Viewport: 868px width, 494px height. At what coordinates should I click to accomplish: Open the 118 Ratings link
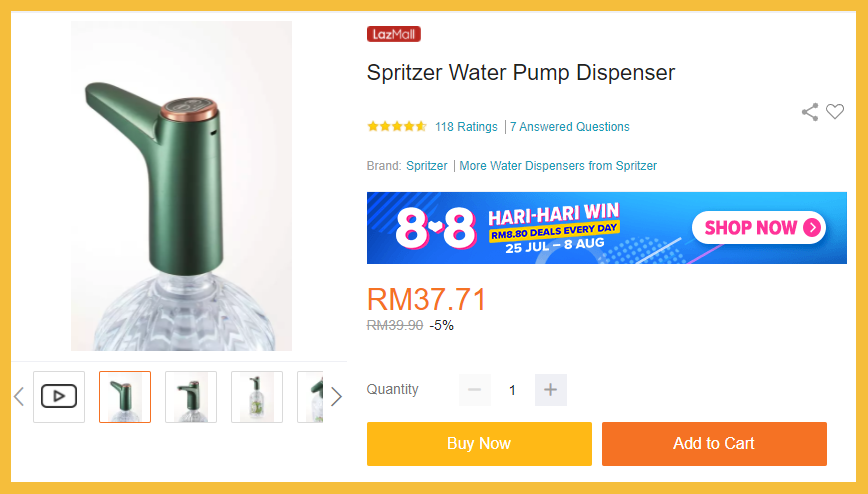pyautogui.click(x=466, y=127)
